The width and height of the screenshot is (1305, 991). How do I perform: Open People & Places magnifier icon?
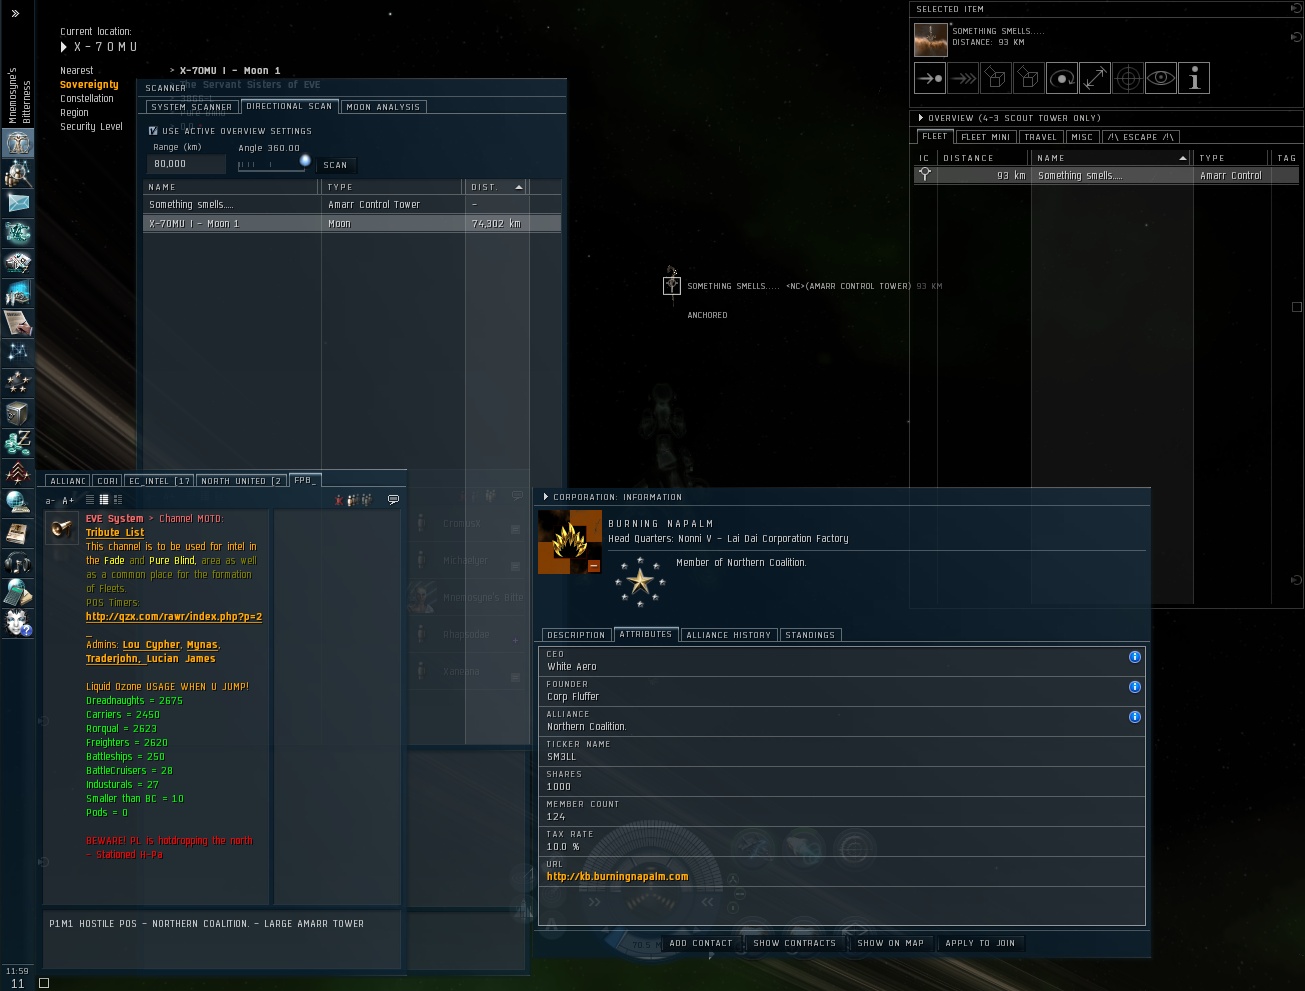[x=18, y=173]
